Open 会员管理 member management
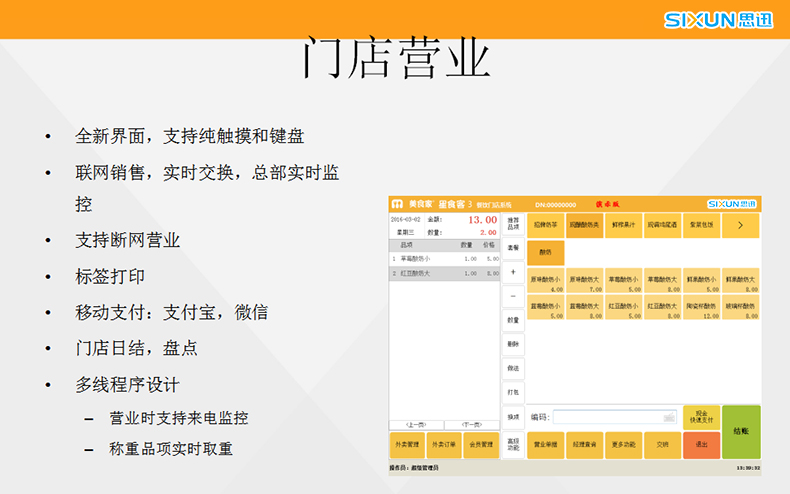Screen dimensions: 790x494 click(x=480, y=443)
